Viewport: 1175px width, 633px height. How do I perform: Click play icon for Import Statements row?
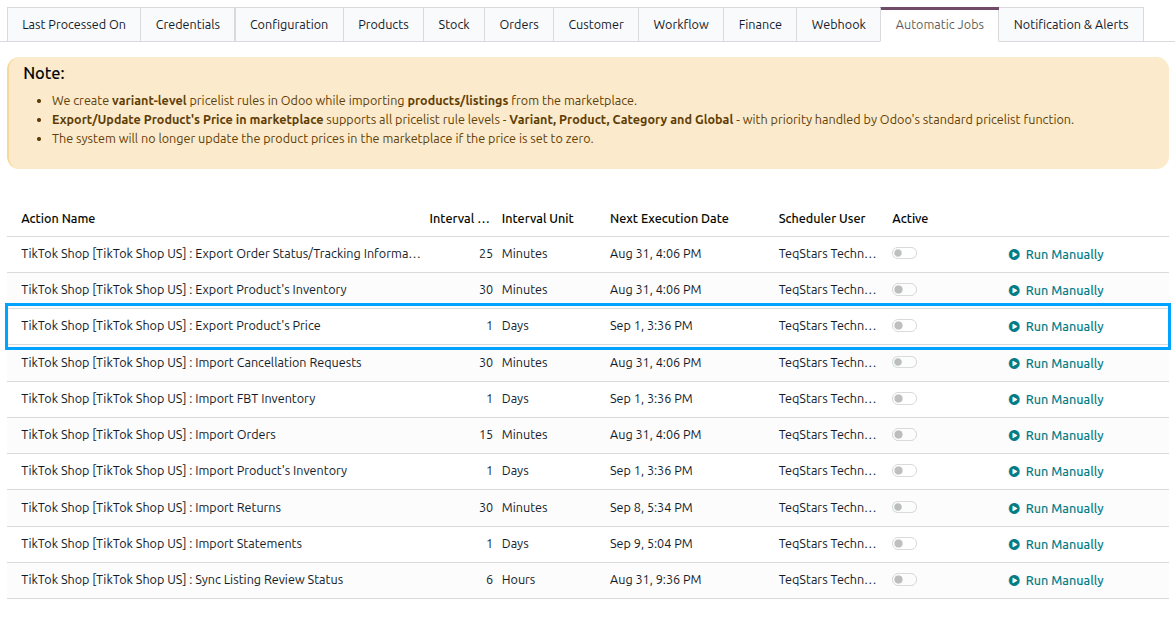click(x=1014, y=544)
